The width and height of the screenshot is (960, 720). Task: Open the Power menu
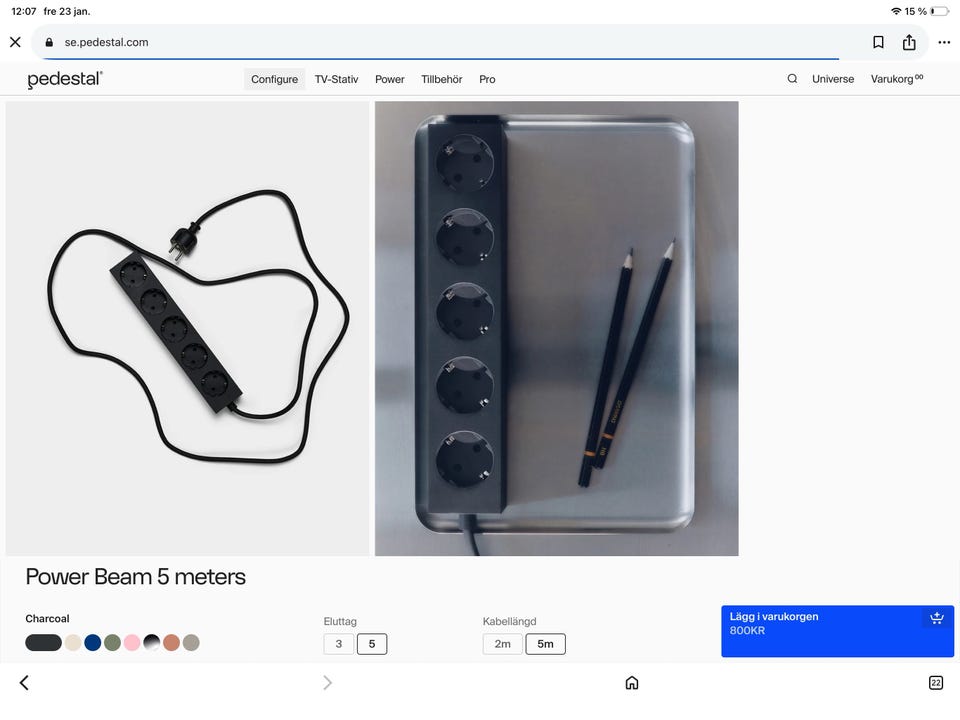click(x=389, y=79)
